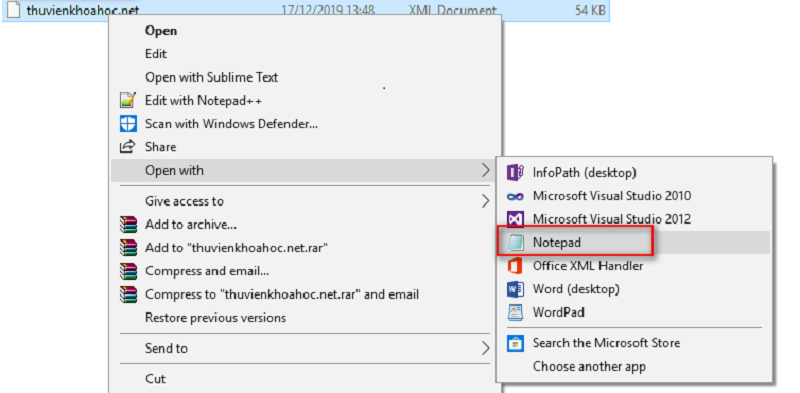
Task: Click the 54 KB size cell
Action: click(x=590, y=10)
